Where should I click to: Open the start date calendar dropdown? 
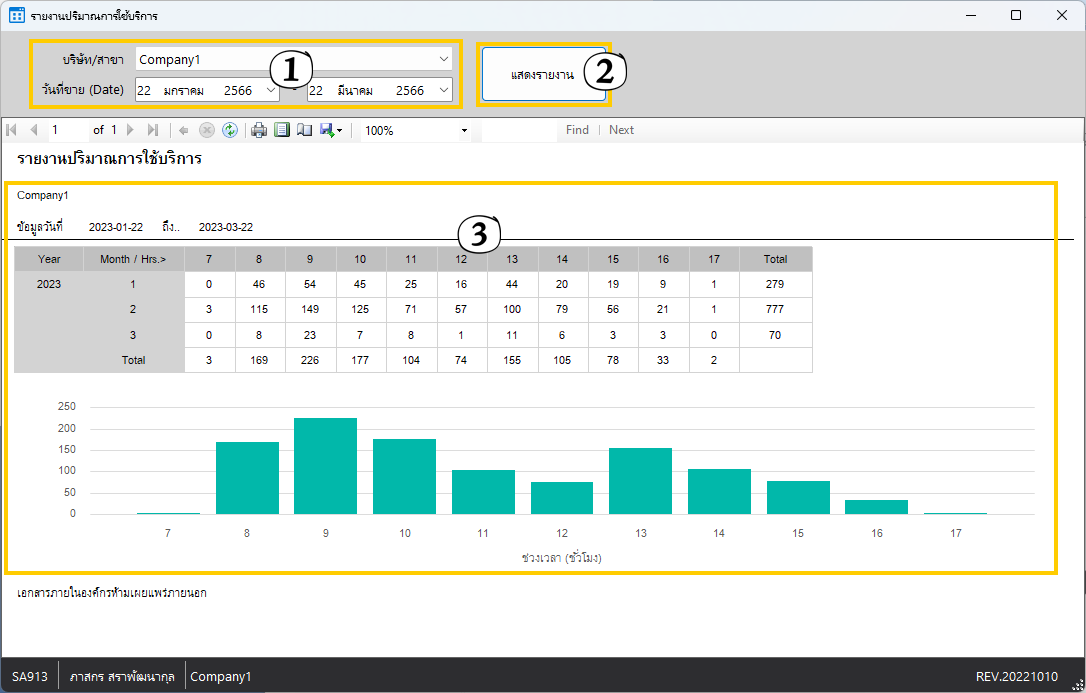(x=271, y=90)
